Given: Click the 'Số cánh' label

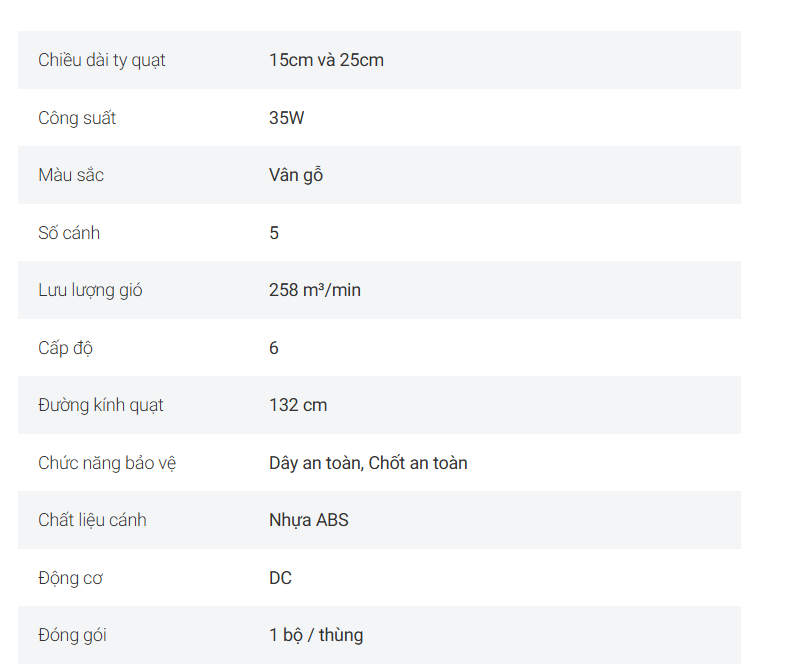Looking at the screenshot, I should point(69,233).
